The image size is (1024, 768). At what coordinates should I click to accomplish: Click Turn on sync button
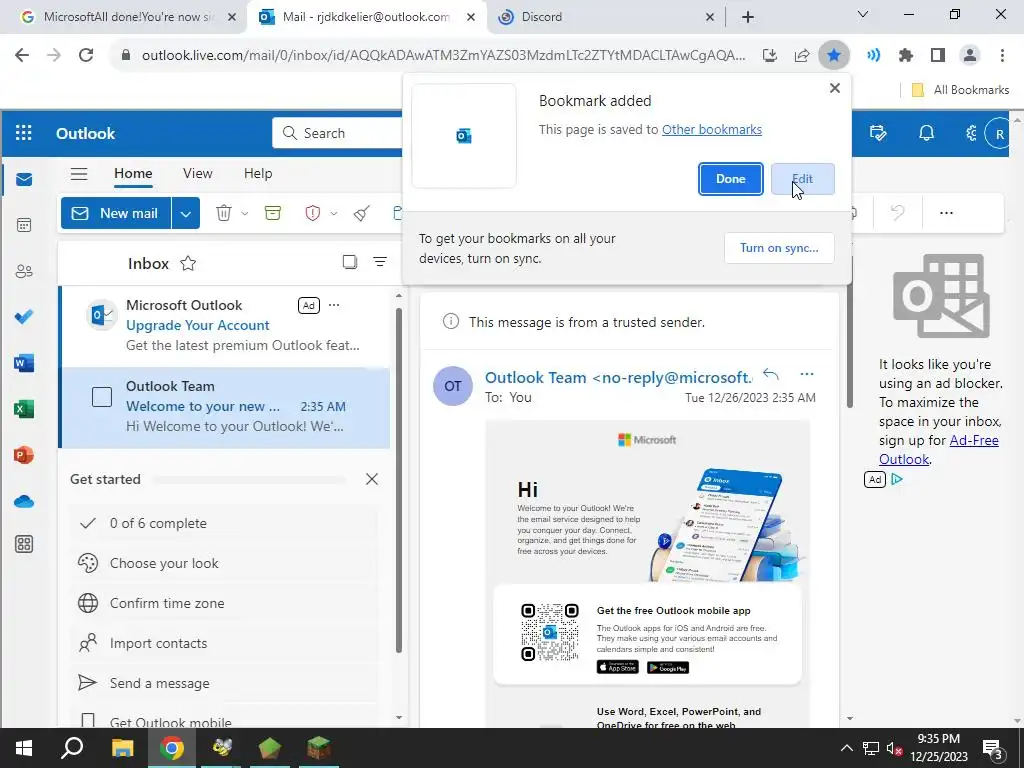(x=779, y=248)
